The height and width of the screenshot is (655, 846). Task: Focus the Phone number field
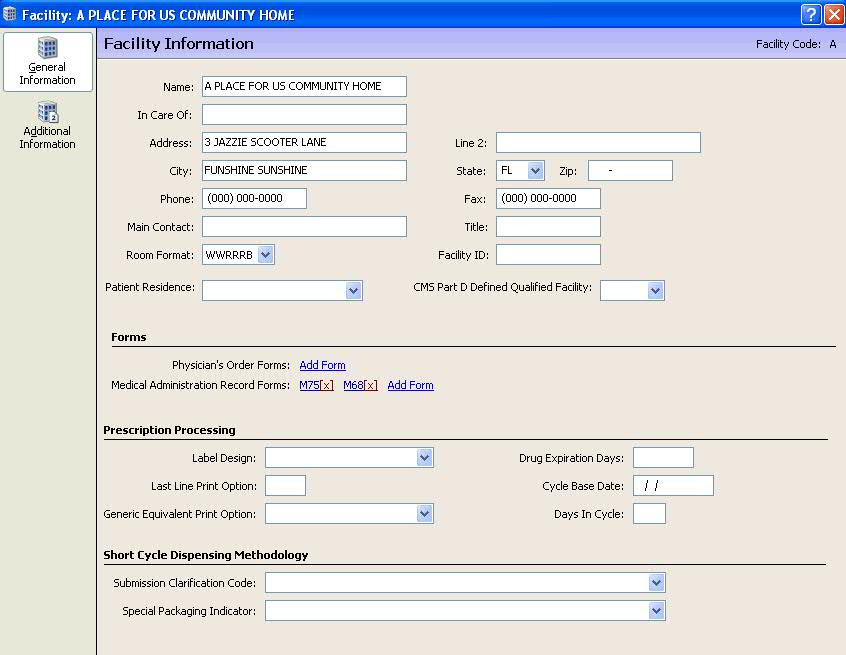(x=255, y=199)
